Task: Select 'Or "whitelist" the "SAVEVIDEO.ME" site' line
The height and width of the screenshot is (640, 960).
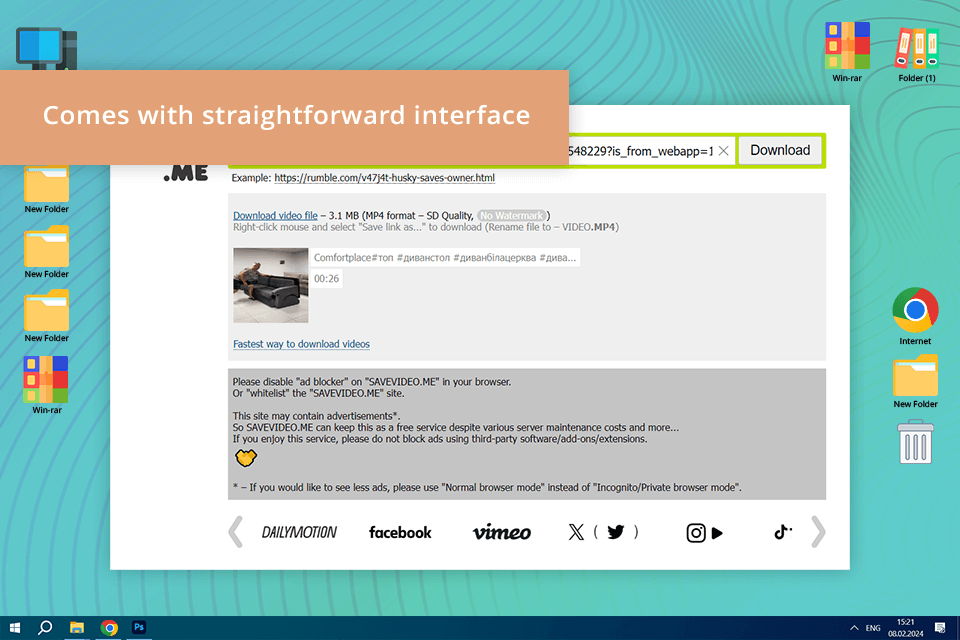Action: [318, 394]
